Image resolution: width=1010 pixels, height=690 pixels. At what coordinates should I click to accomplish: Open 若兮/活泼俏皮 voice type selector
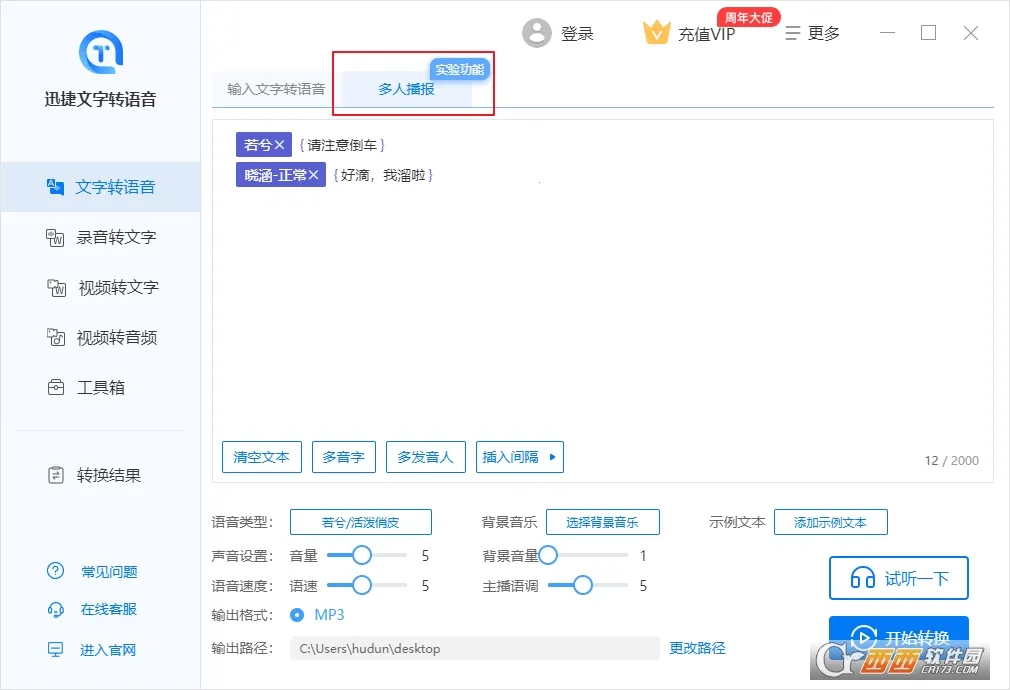pos(361,522)
